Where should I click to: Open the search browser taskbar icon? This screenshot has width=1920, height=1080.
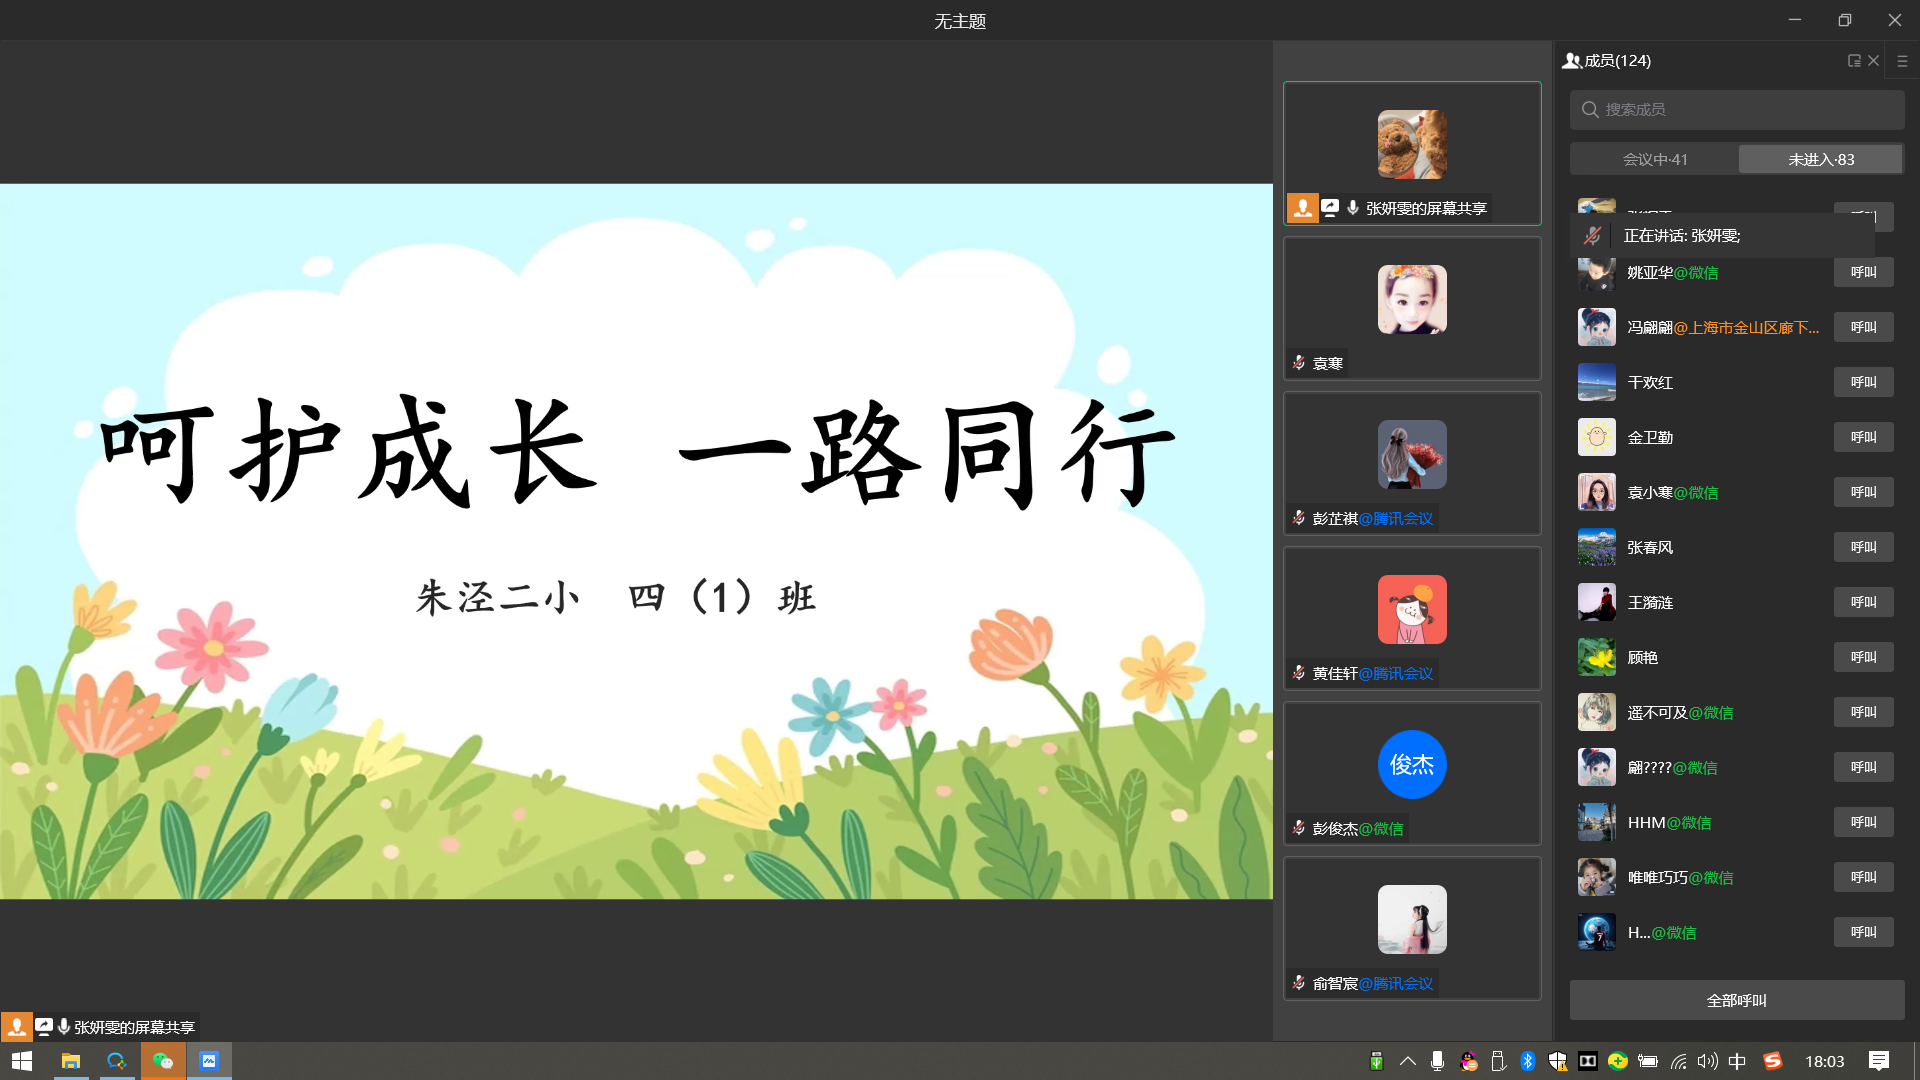[x=117, y=1061]
